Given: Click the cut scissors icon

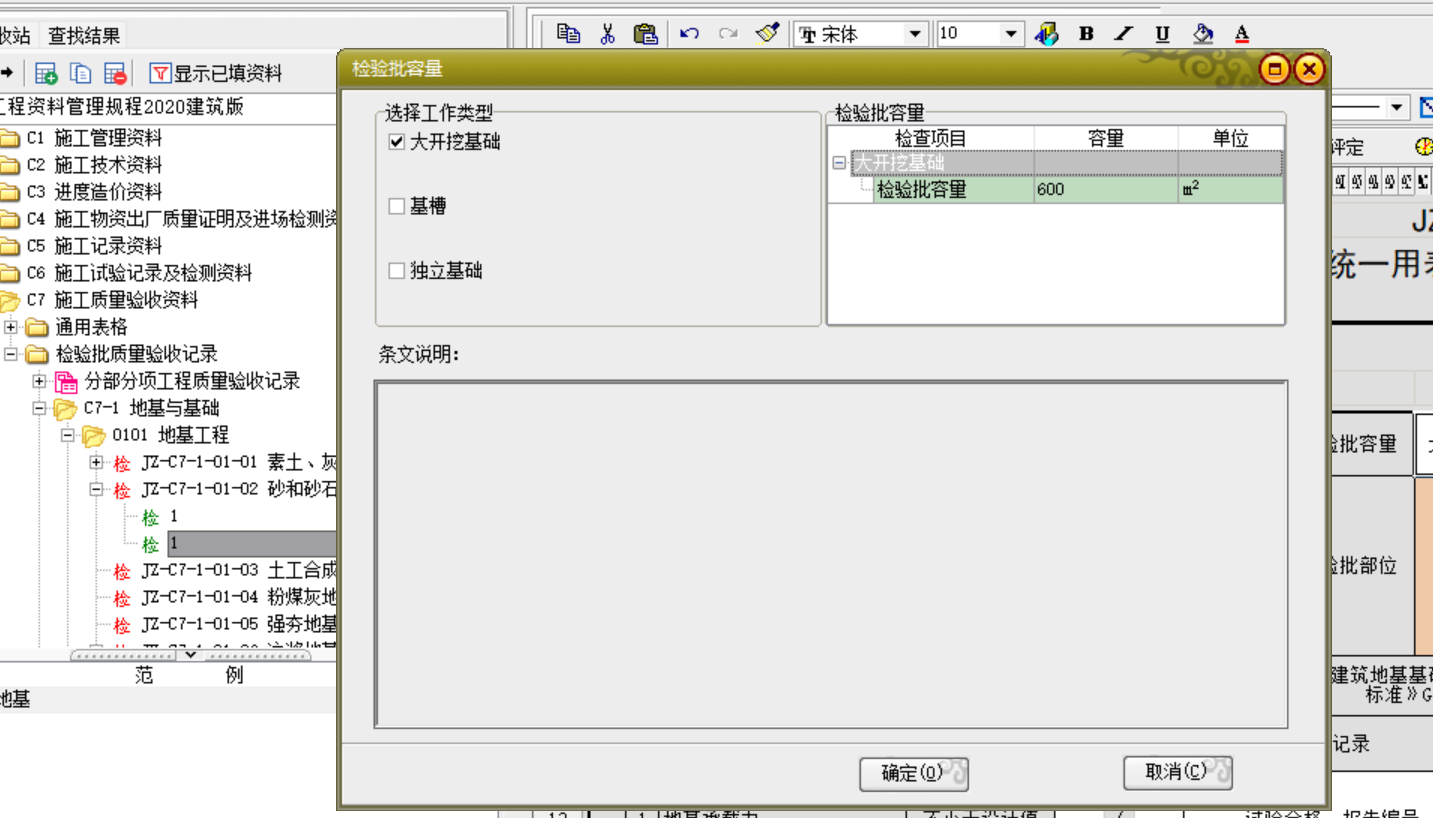Looking at the screenshot, I should 607,34.
